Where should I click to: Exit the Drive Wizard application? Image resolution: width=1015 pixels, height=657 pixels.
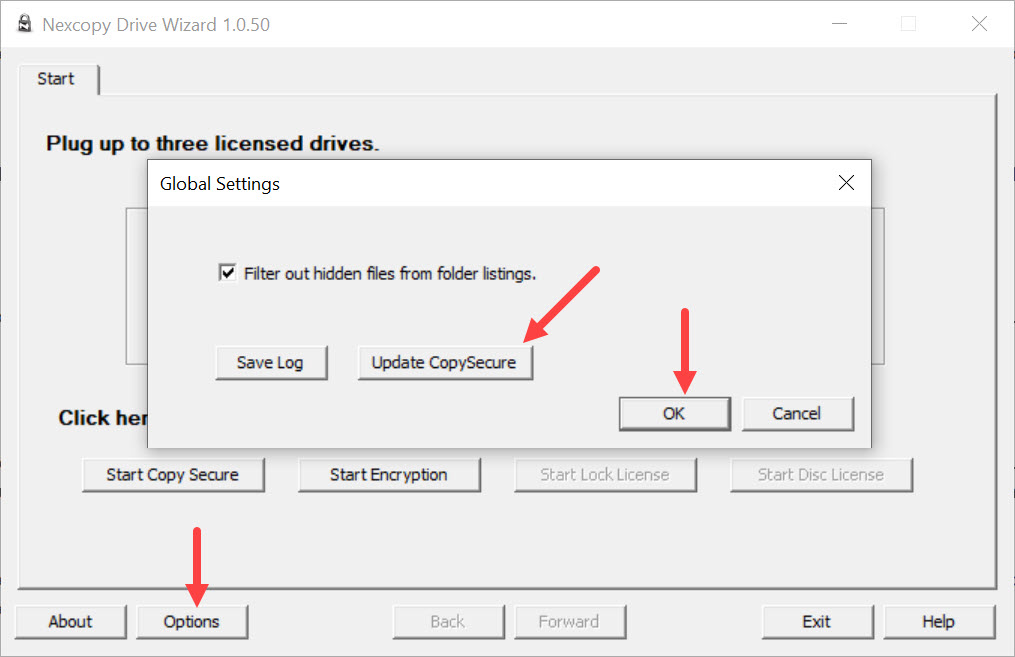[816, 622]
